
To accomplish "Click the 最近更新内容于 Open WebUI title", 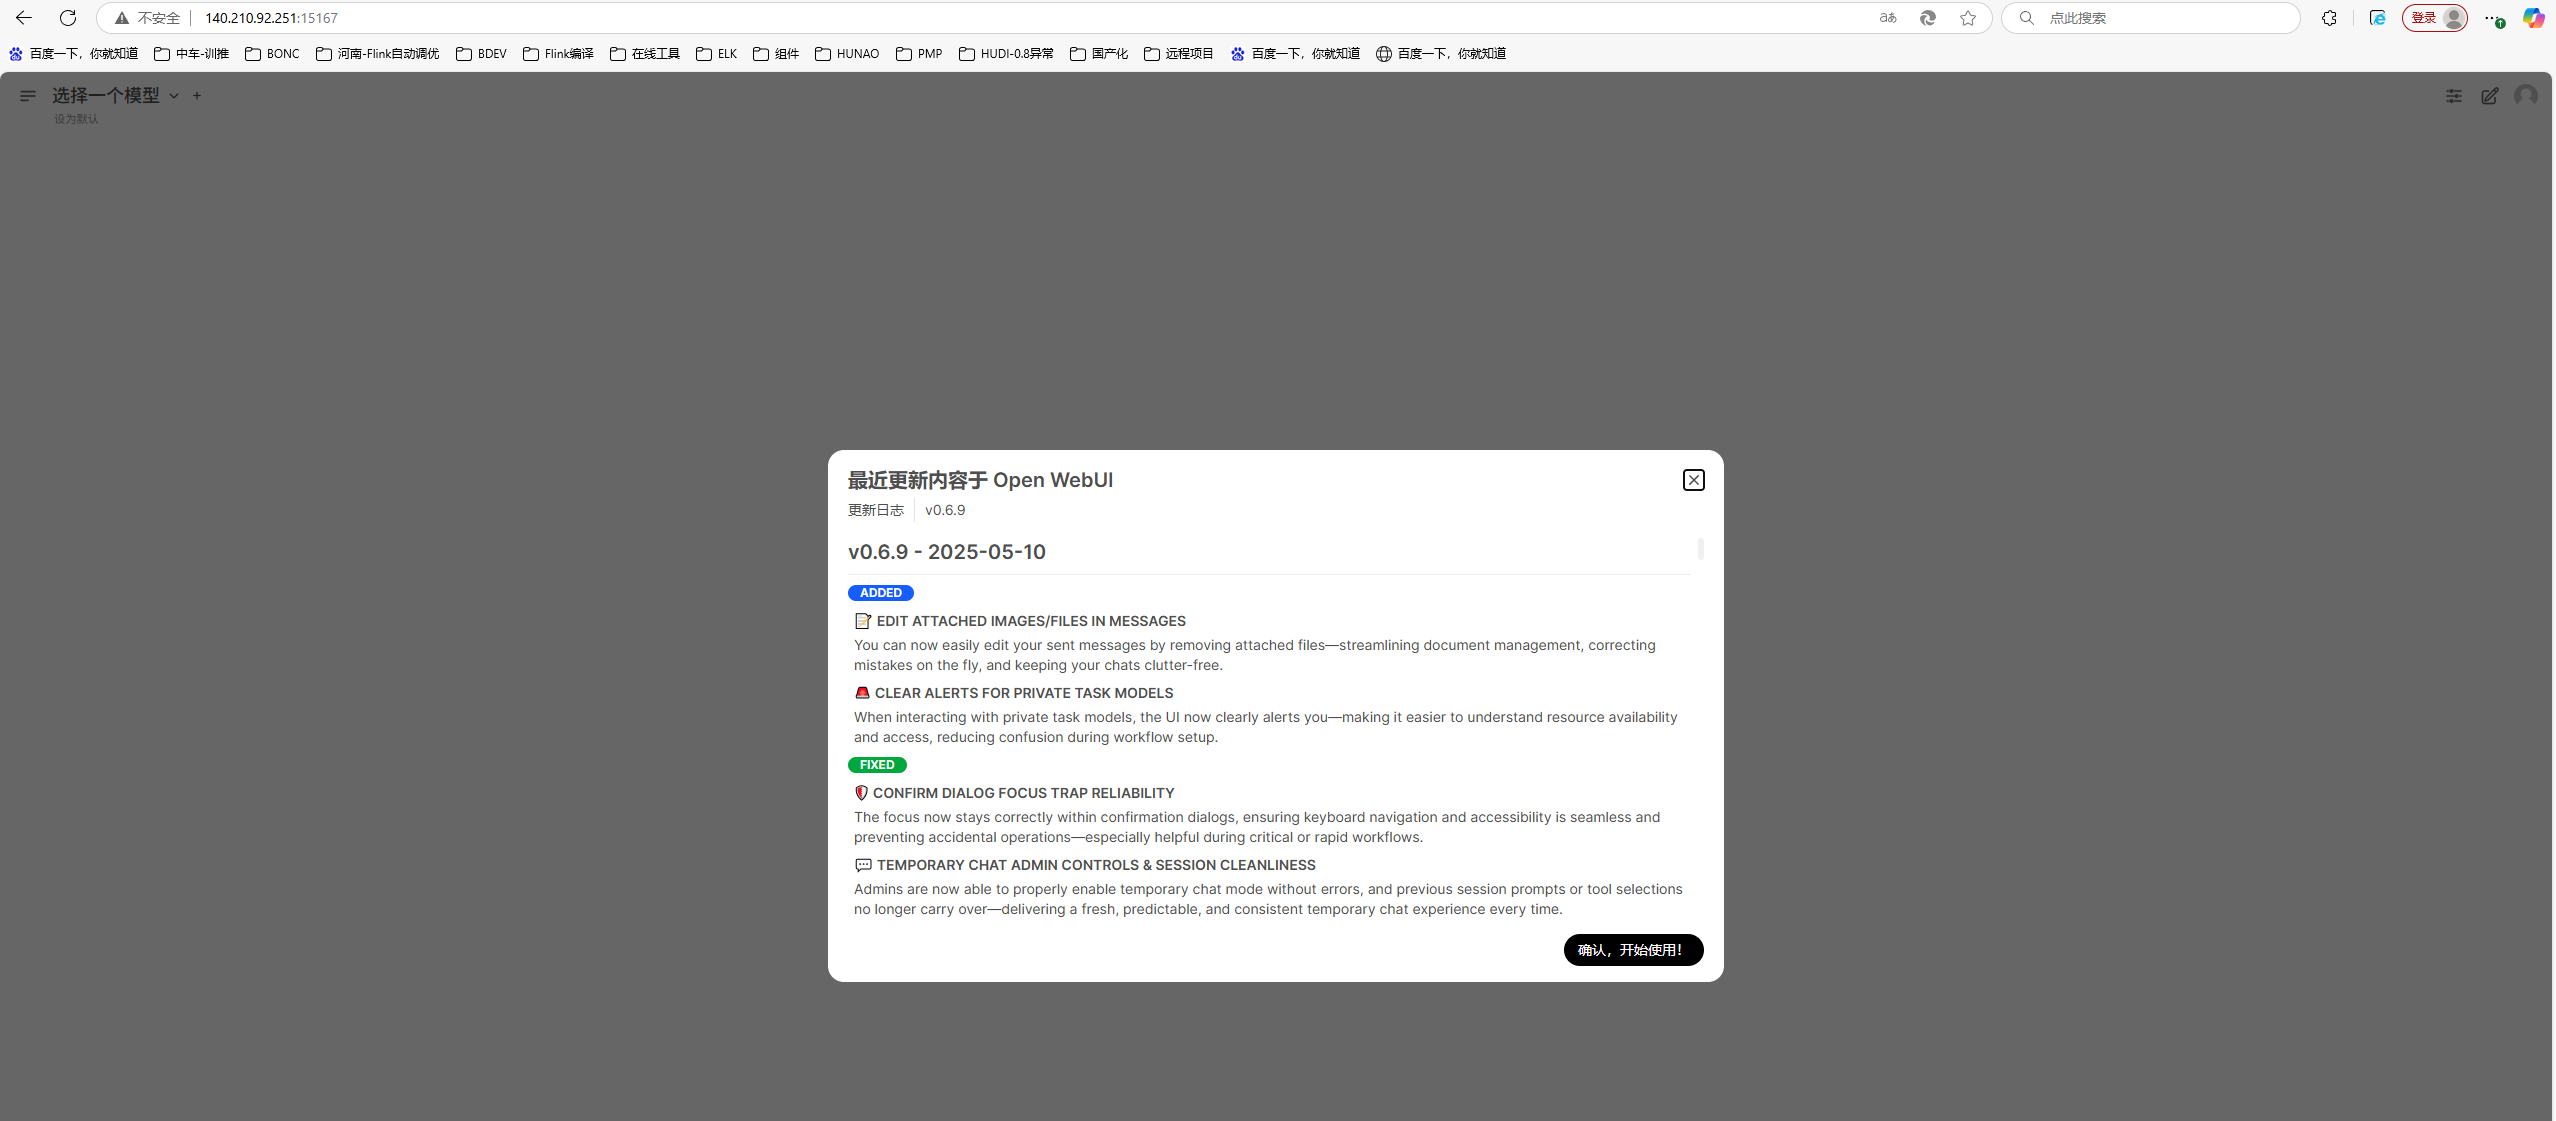I will click(x=980, y=480).
